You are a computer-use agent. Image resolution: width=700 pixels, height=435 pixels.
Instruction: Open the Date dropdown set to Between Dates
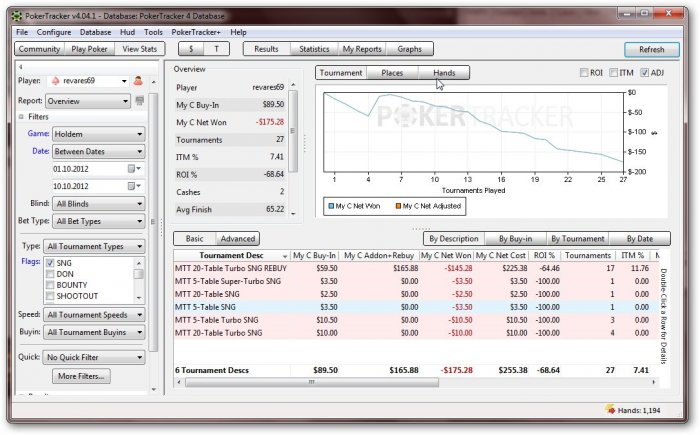tap(99, 151)
